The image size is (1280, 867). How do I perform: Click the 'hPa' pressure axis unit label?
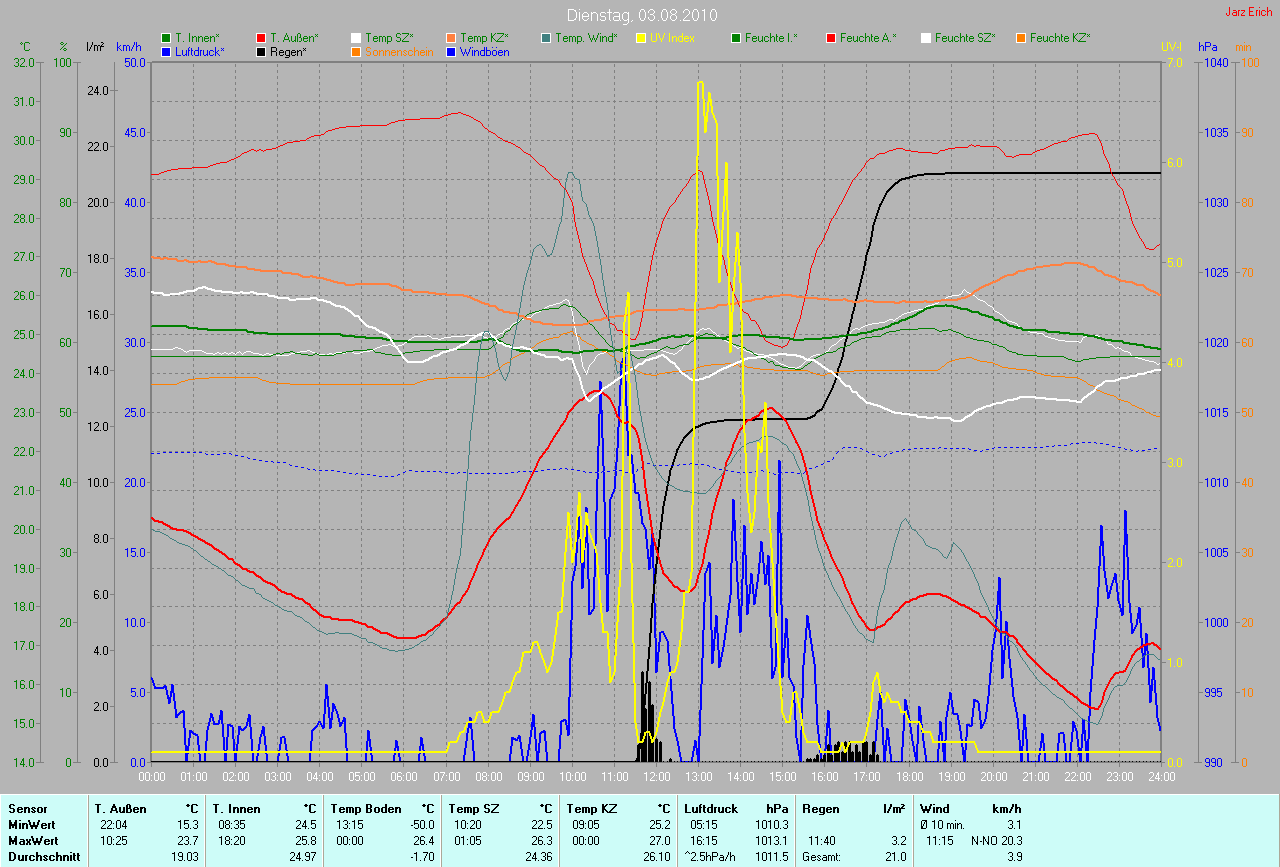[1208, 47]
